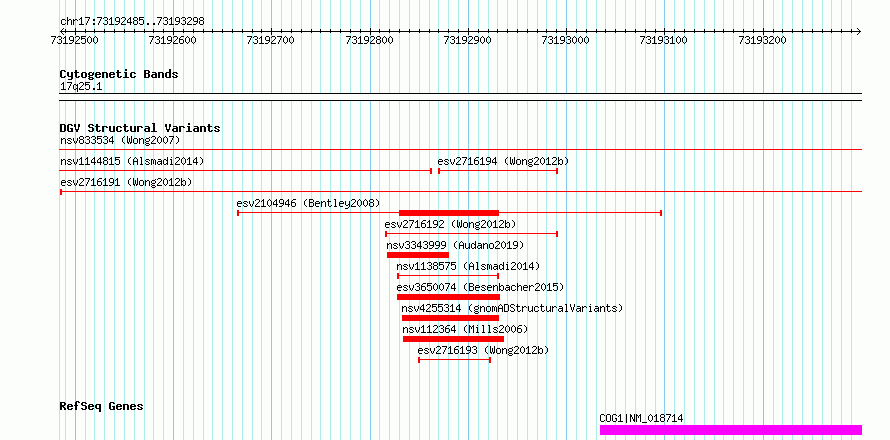Open variant nsv112364 (Mills2006) label
Screen dimensions: 890x440
coord(465,329)
